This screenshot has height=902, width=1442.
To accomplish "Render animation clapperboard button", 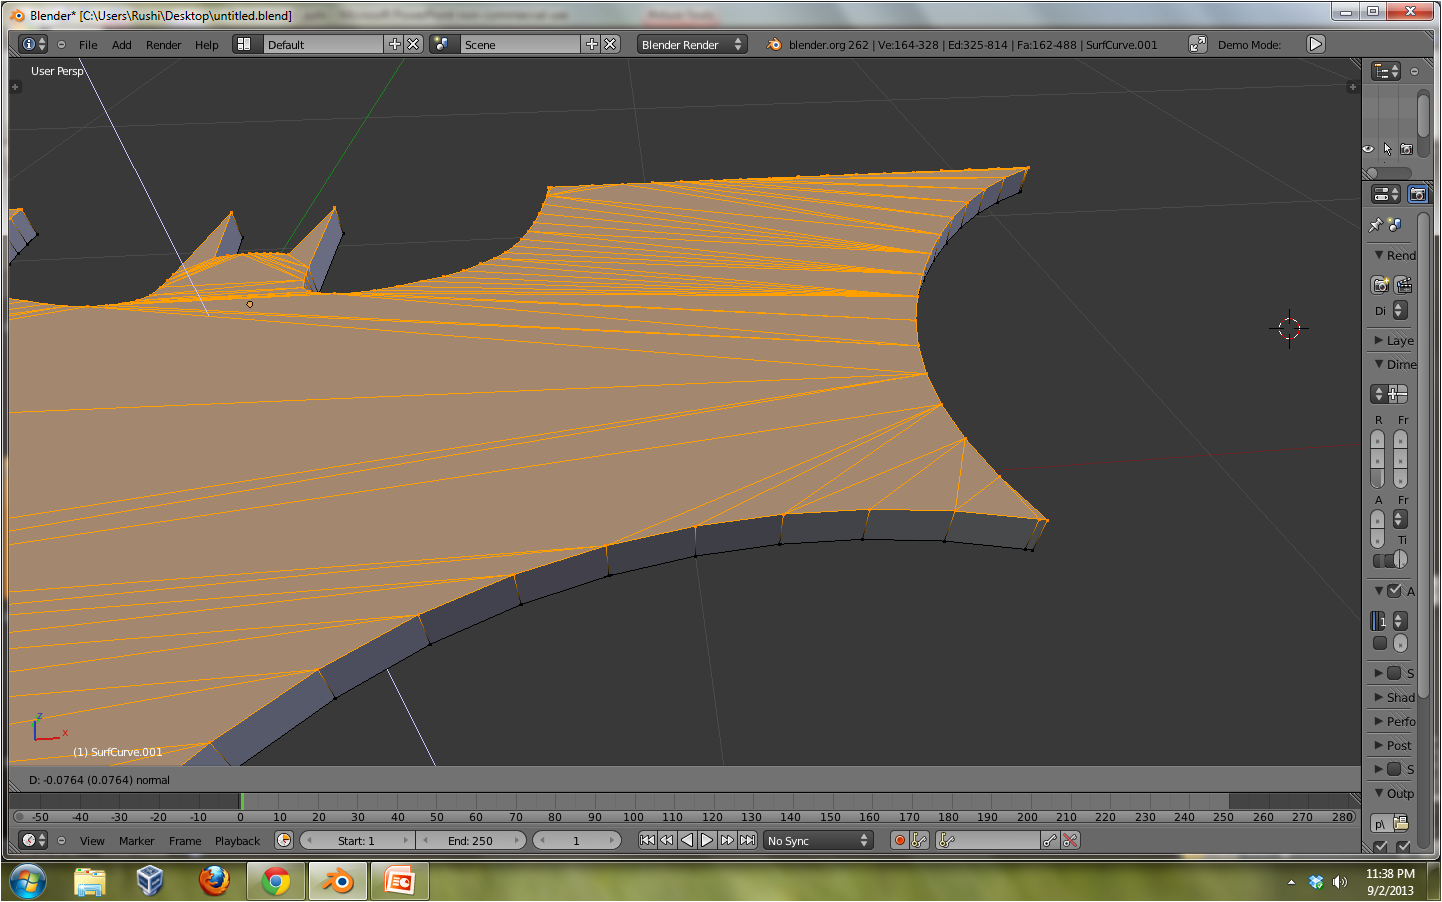I will [x=1403, y=285].
